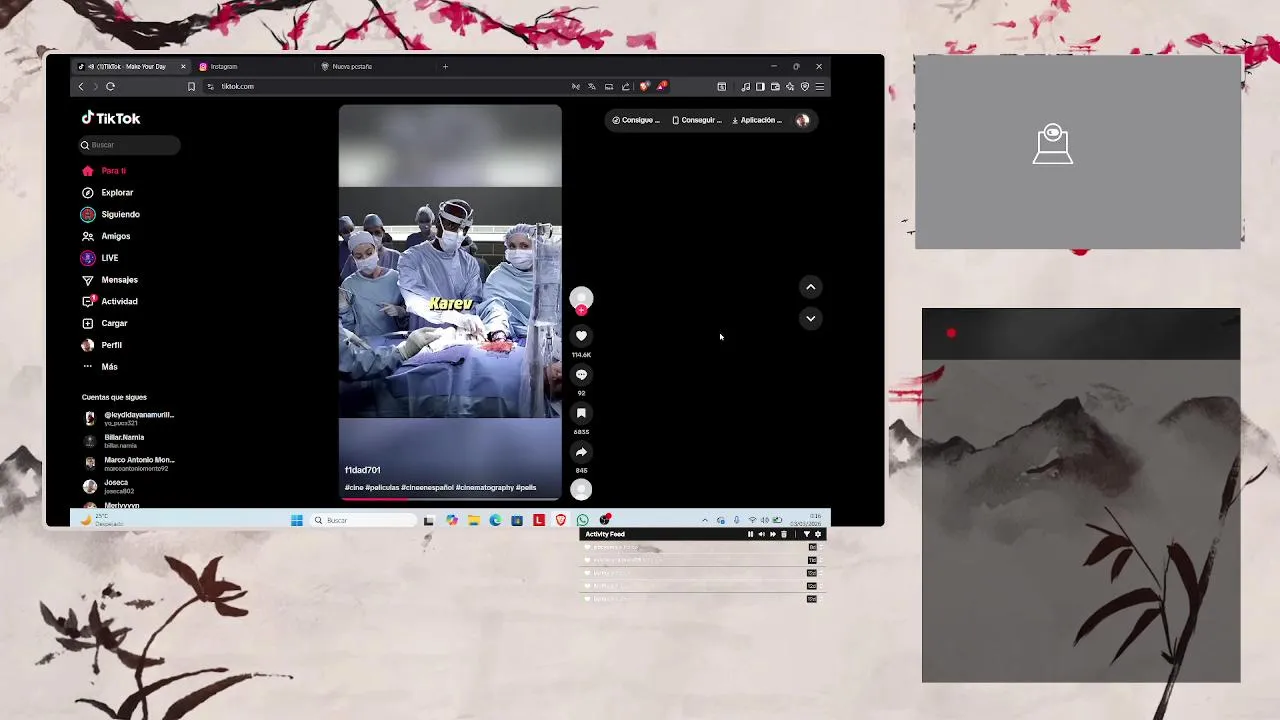Open WhatsApp from the taskbar

click(x=583, y=520)
